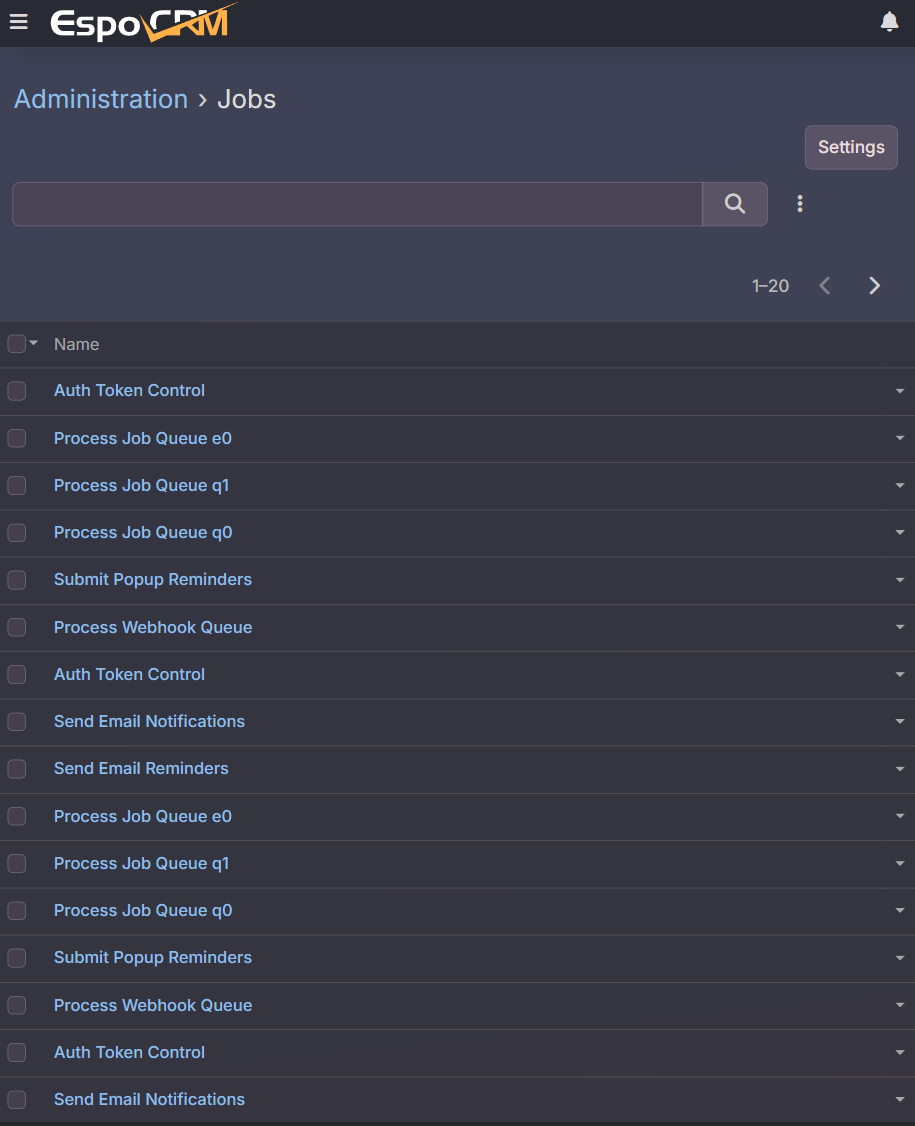Click the search magnifier button
The width and height of the screenshot is (915, 1126).
click(x=735, y=204)
